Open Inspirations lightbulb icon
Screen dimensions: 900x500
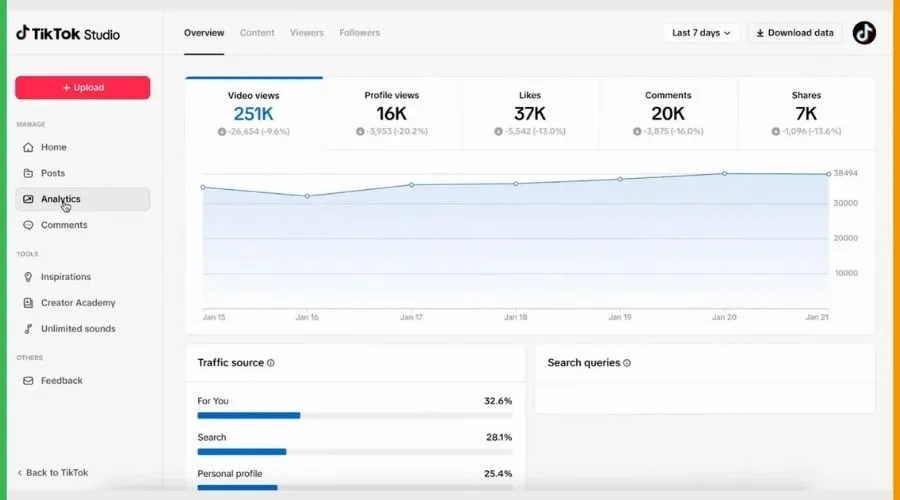pos(28,277)
